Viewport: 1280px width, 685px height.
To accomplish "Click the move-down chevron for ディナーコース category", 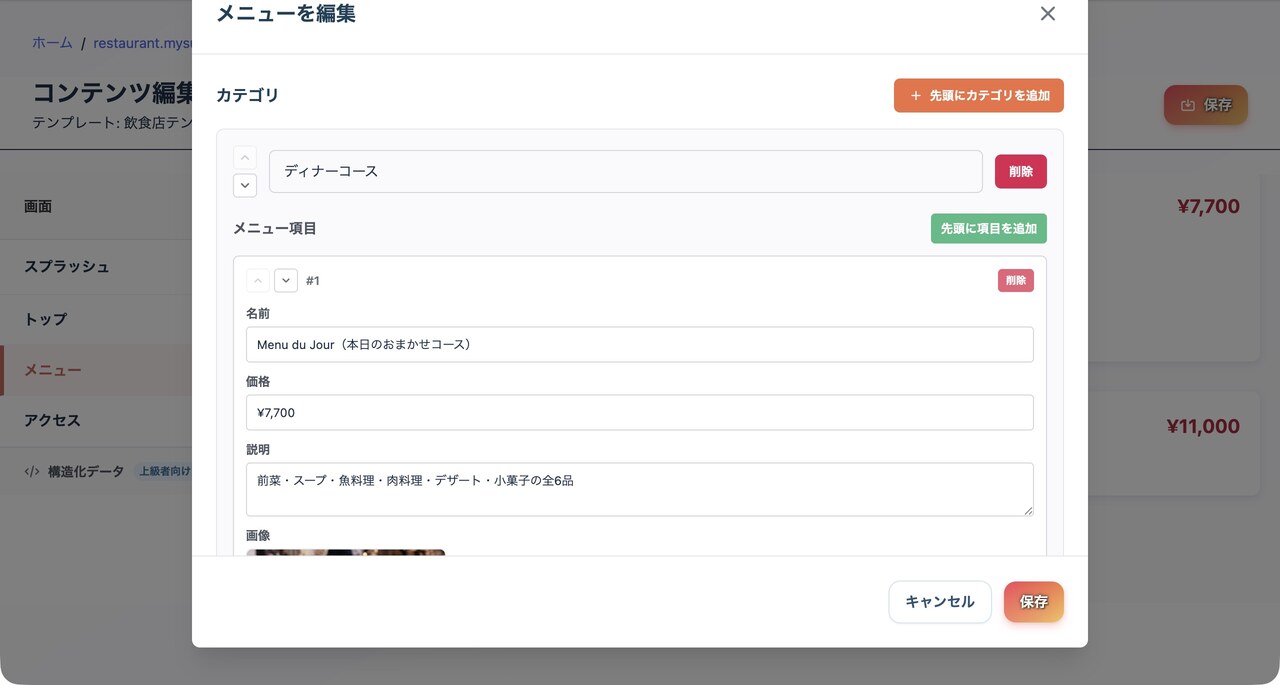I will pos(244,185).
